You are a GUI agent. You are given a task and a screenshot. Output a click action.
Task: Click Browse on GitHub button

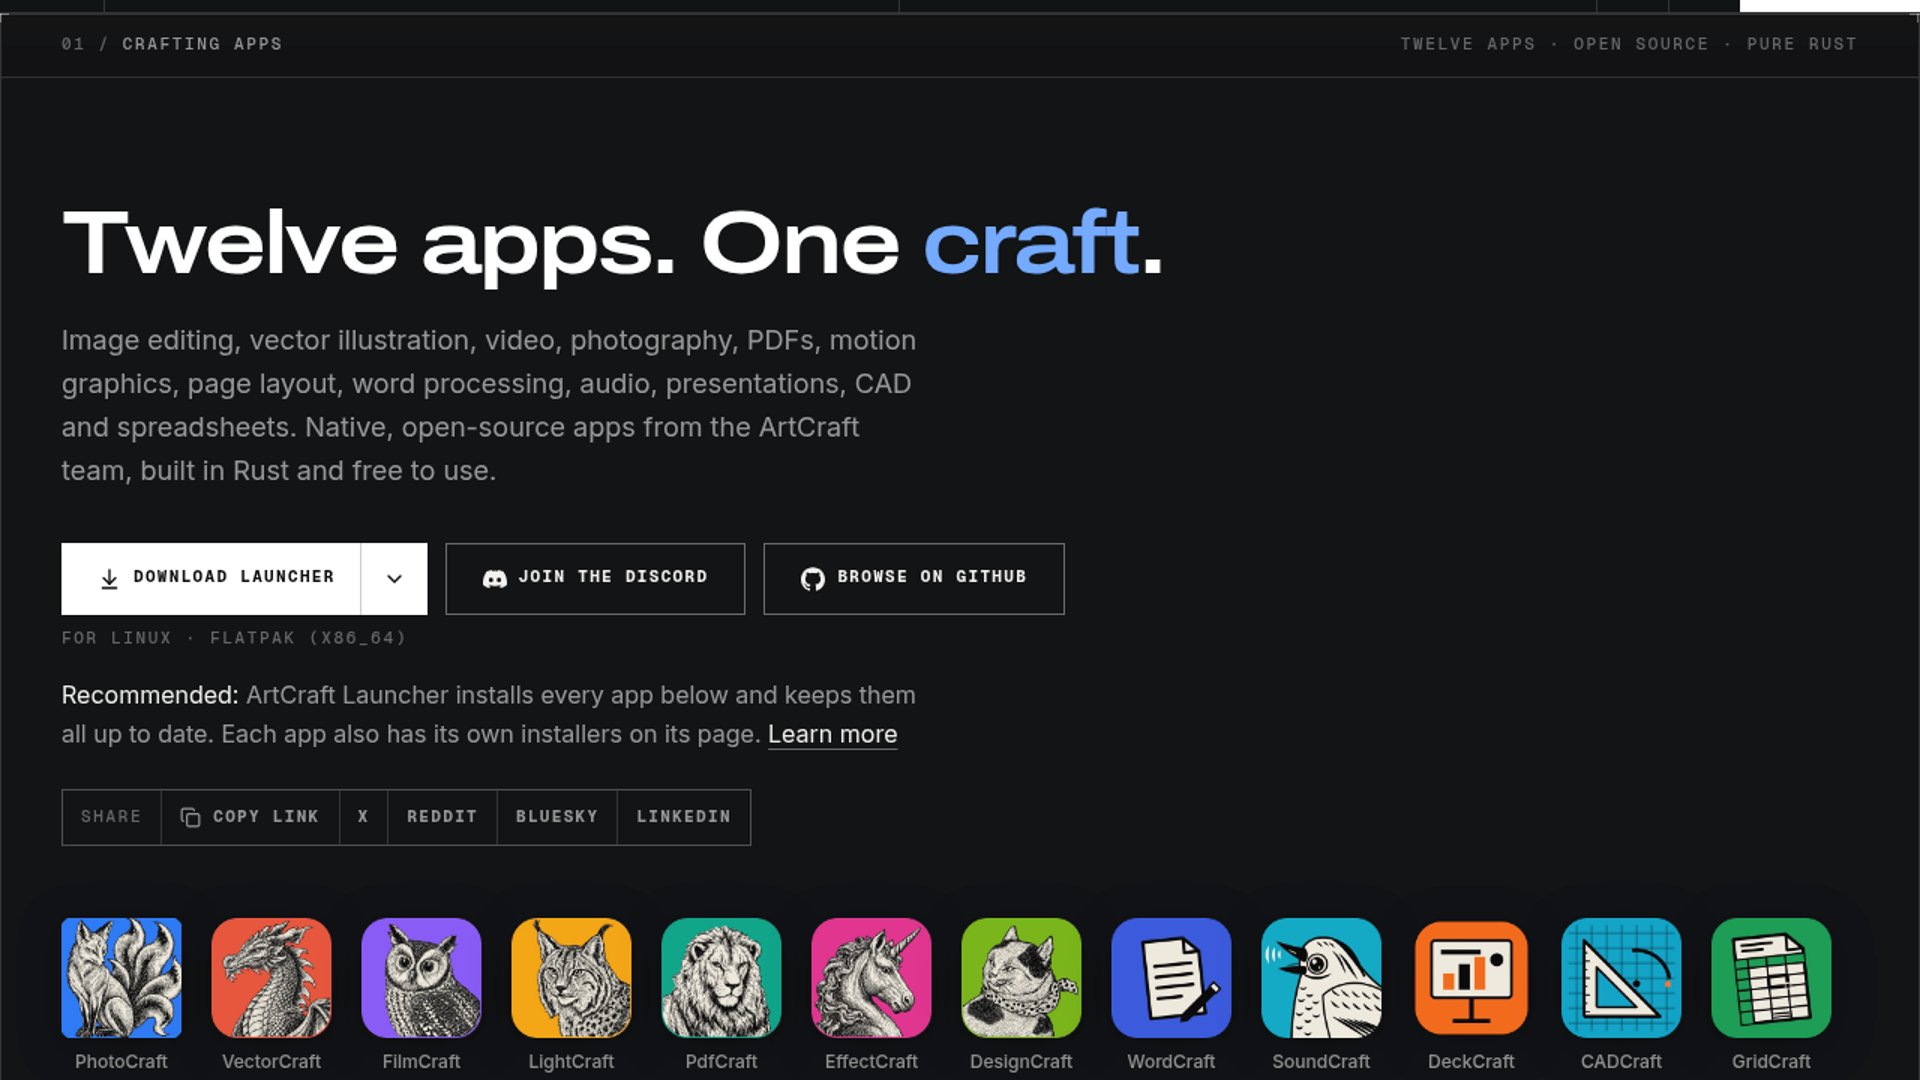pyautogui.click(x=914, y=578)
